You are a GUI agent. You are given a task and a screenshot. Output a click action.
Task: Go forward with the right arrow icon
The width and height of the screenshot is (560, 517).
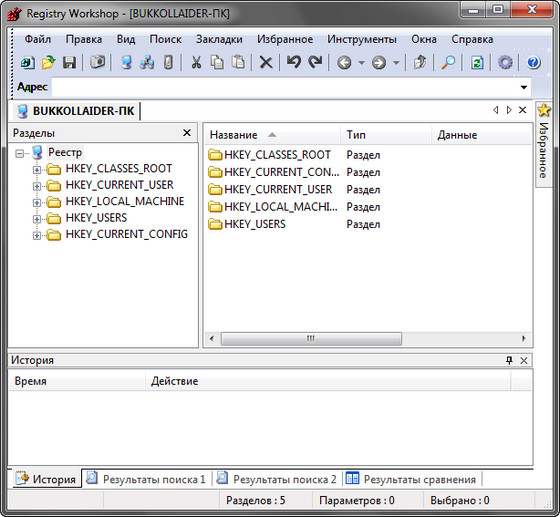point(379,63)
